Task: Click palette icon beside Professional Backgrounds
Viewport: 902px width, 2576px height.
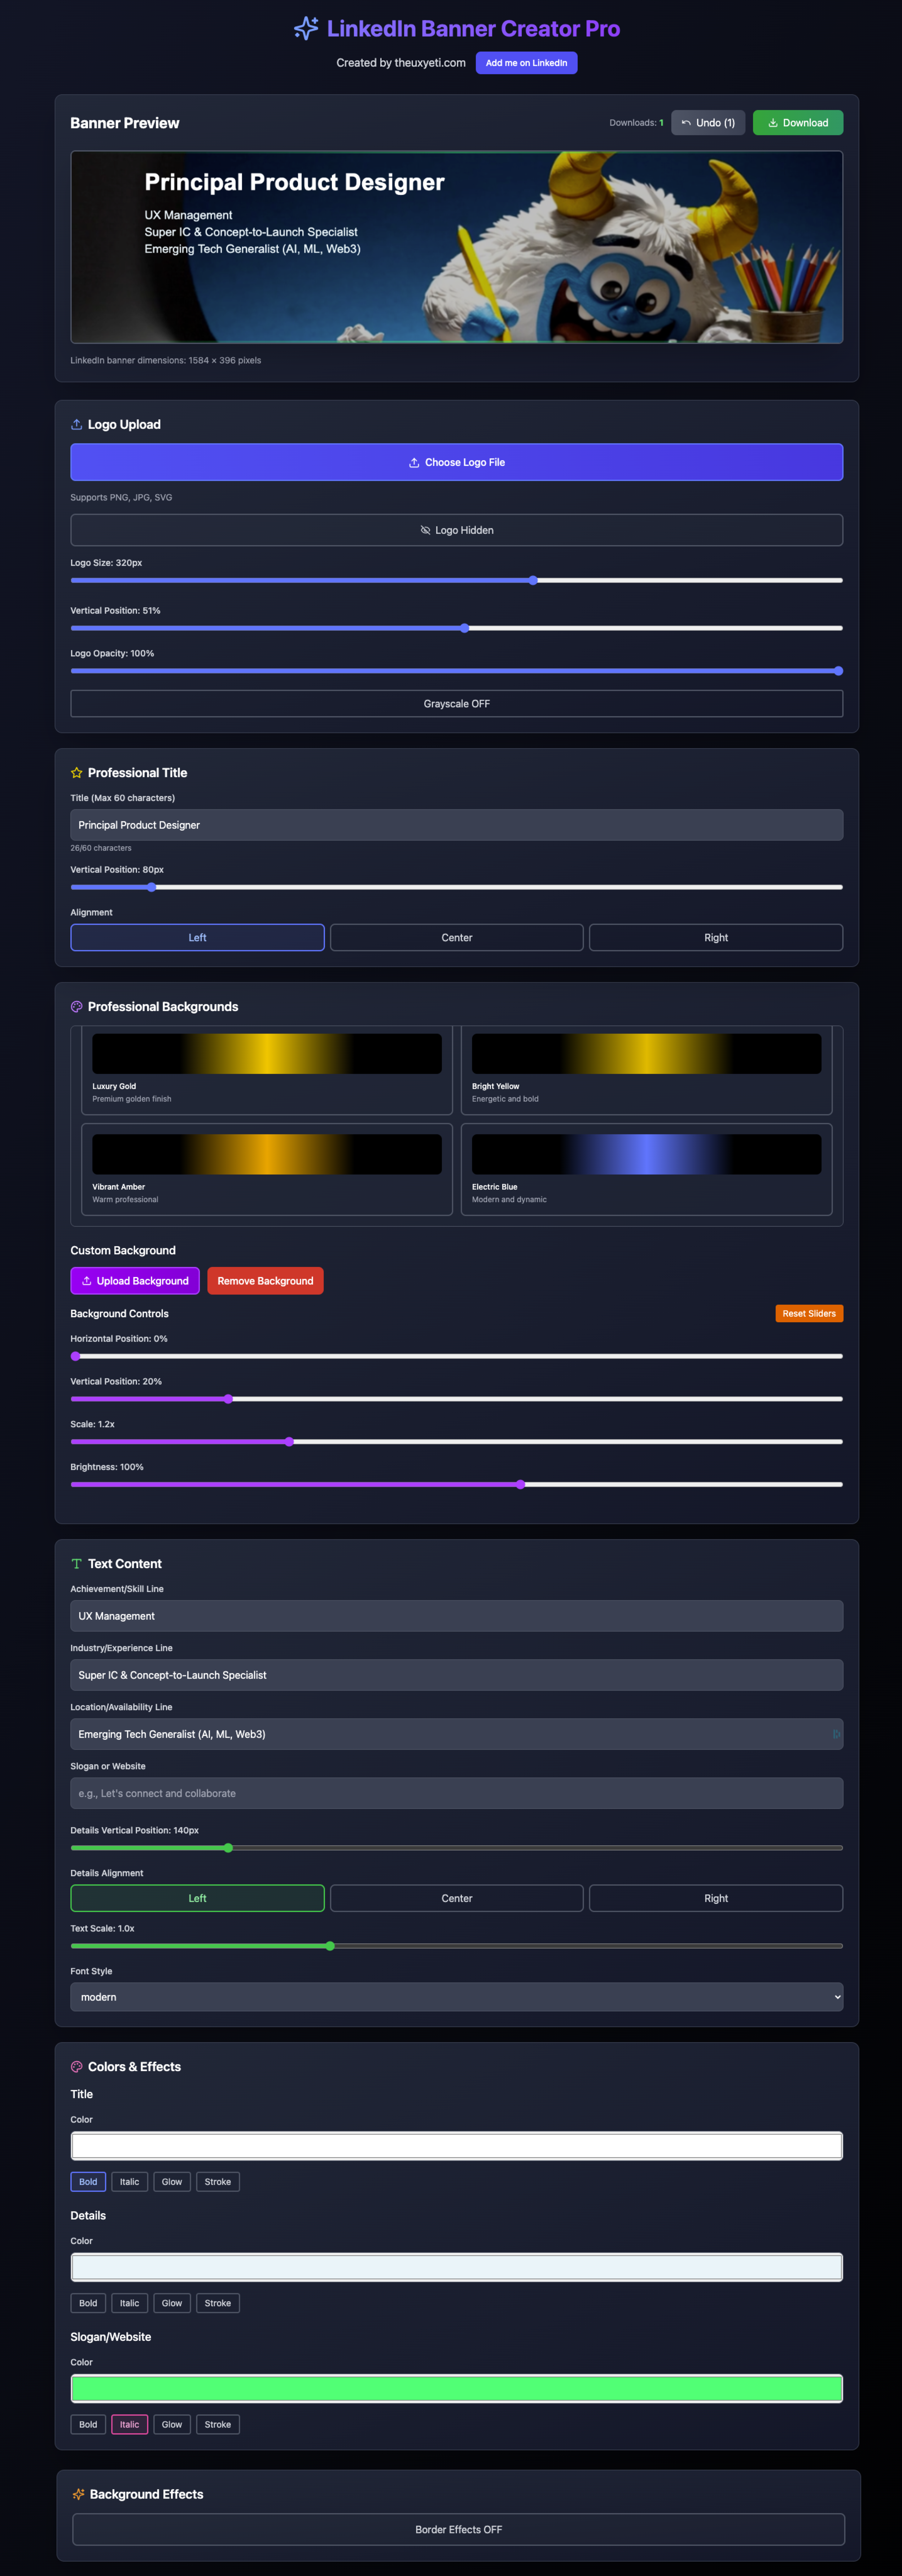Action: pyautogui.click(x=77, y=1007)
